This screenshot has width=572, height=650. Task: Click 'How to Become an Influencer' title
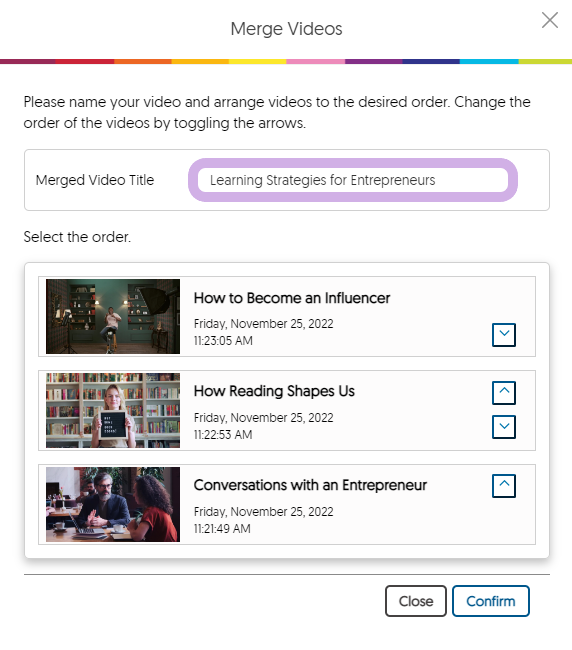(292, 298)
